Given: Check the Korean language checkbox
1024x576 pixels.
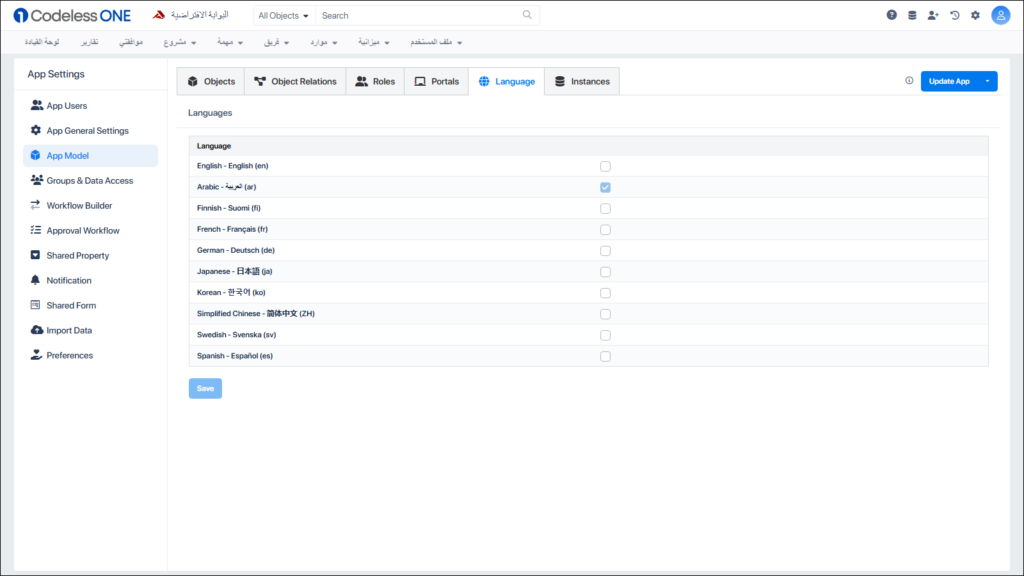Looking at the screenshot, I should tap(605, 293).
